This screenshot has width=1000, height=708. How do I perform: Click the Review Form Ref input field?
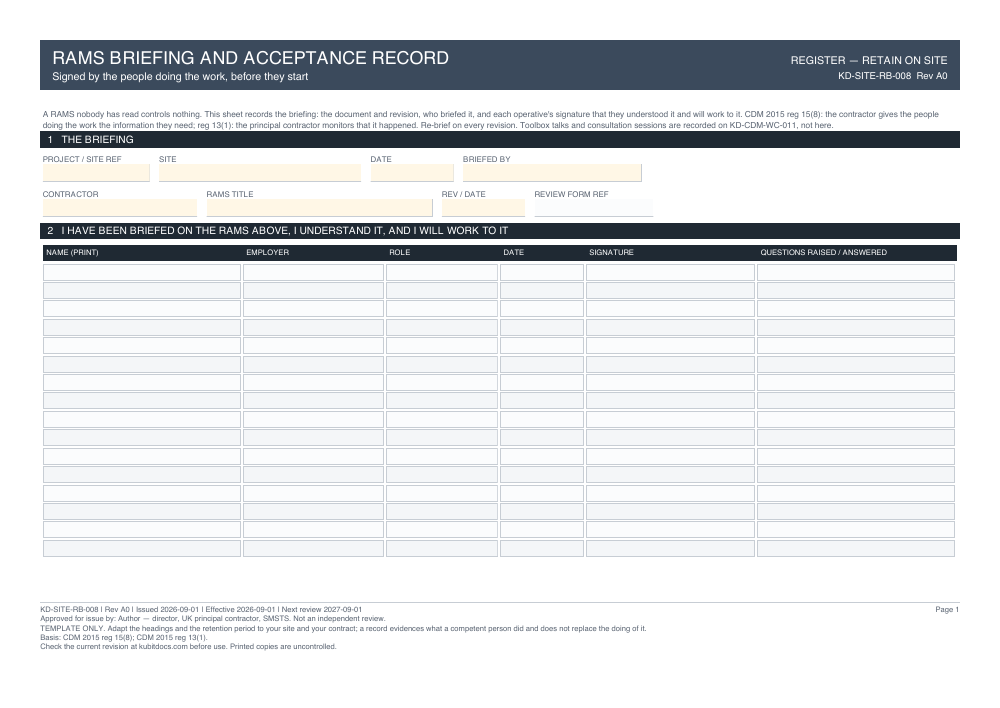(x=594, y=208)
